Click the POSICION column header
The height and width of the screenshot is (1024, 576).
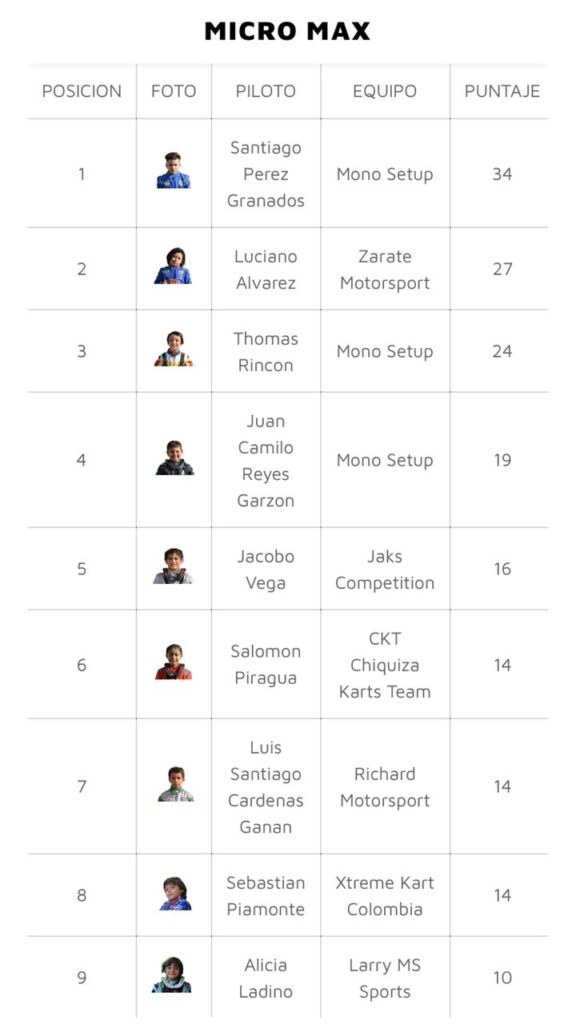[x=82, y=91]
